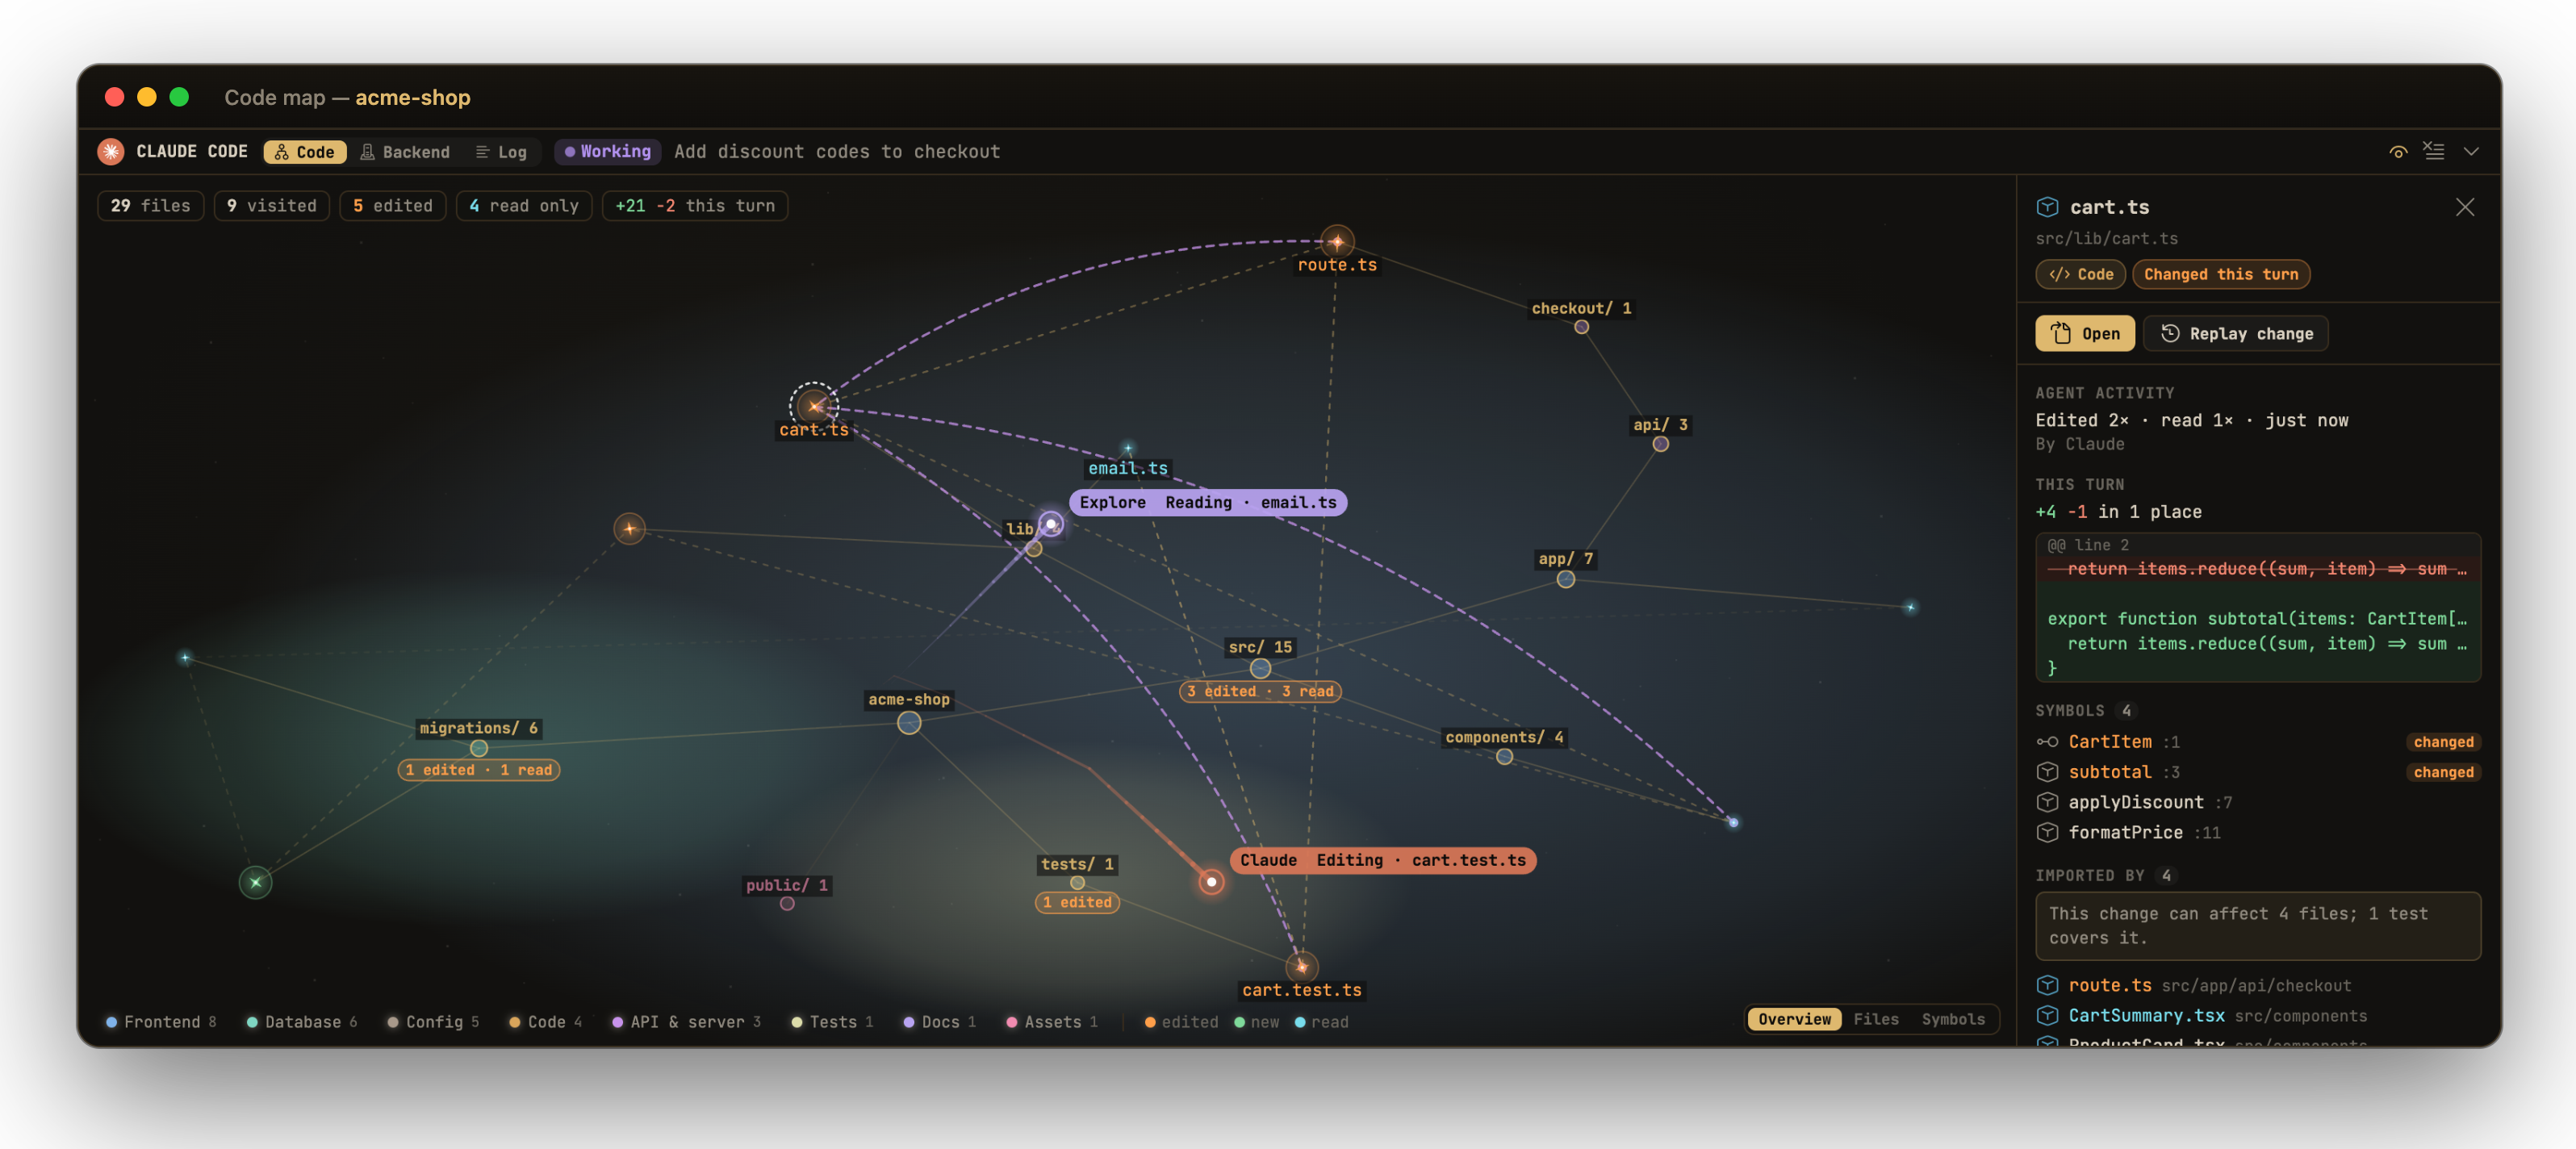Click the checkout/ folder node
The height and width of the screenshot is (1149, 2576).
point(1581,327)
